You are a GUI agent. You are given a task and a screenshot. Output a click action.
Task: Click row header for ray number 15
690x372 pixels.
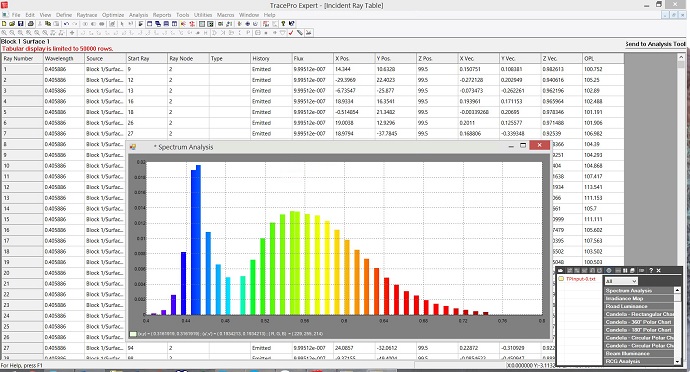(22, 219)
